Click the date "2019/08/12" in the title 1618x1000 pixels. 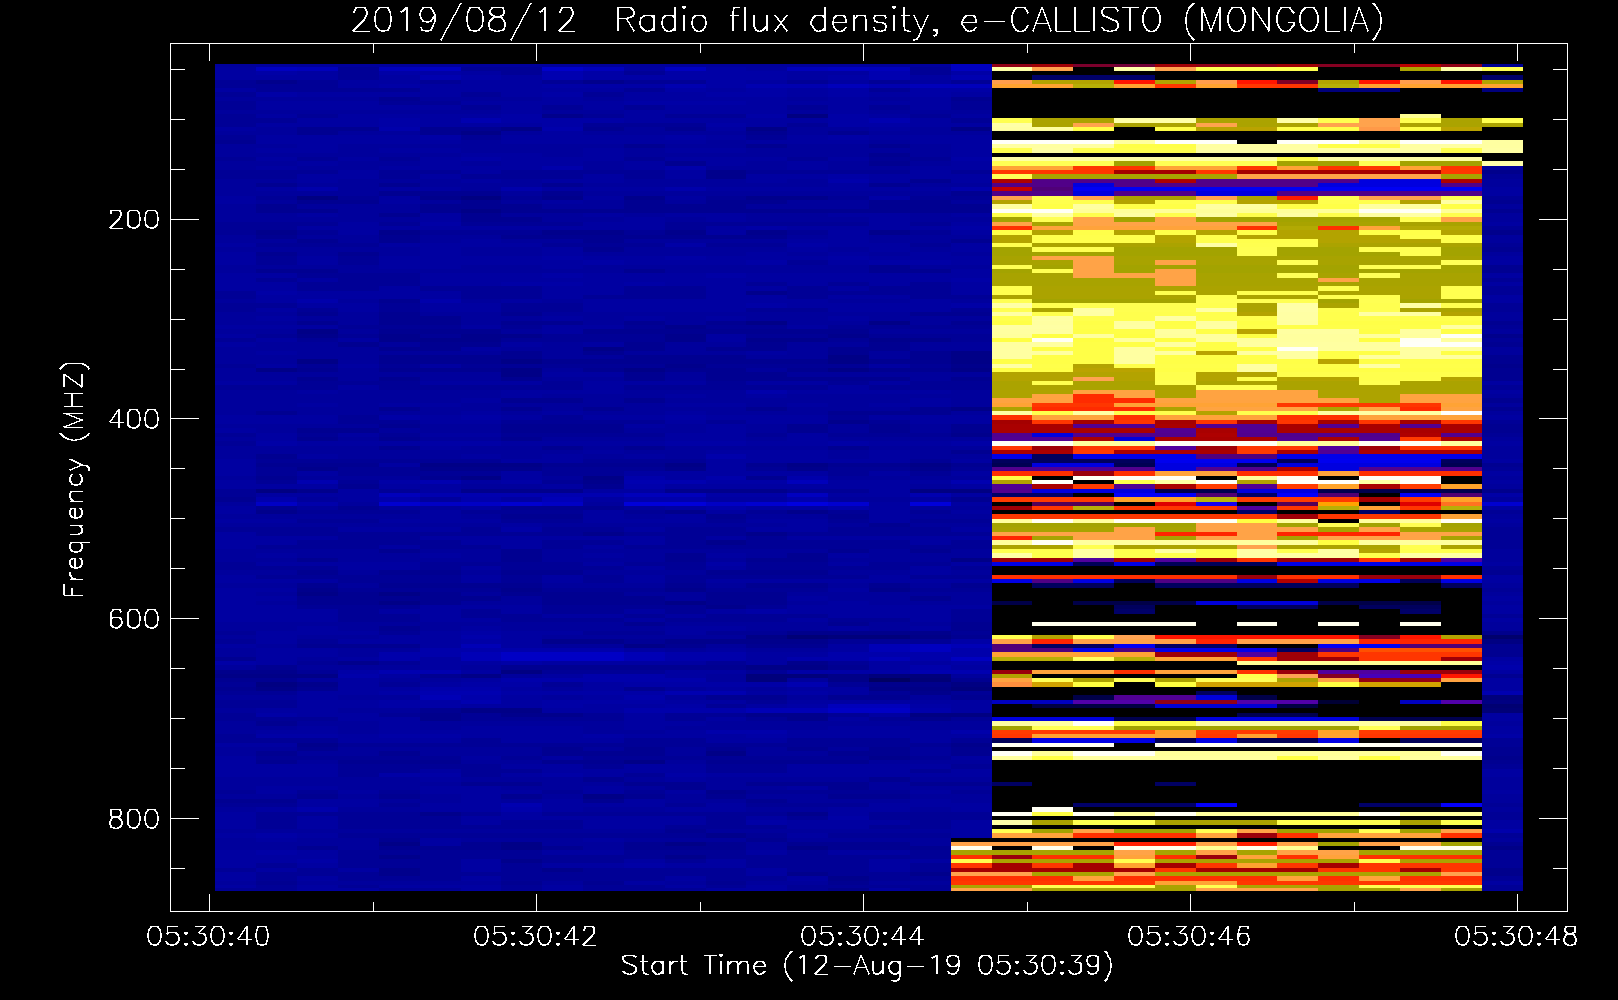pos(464,21)
